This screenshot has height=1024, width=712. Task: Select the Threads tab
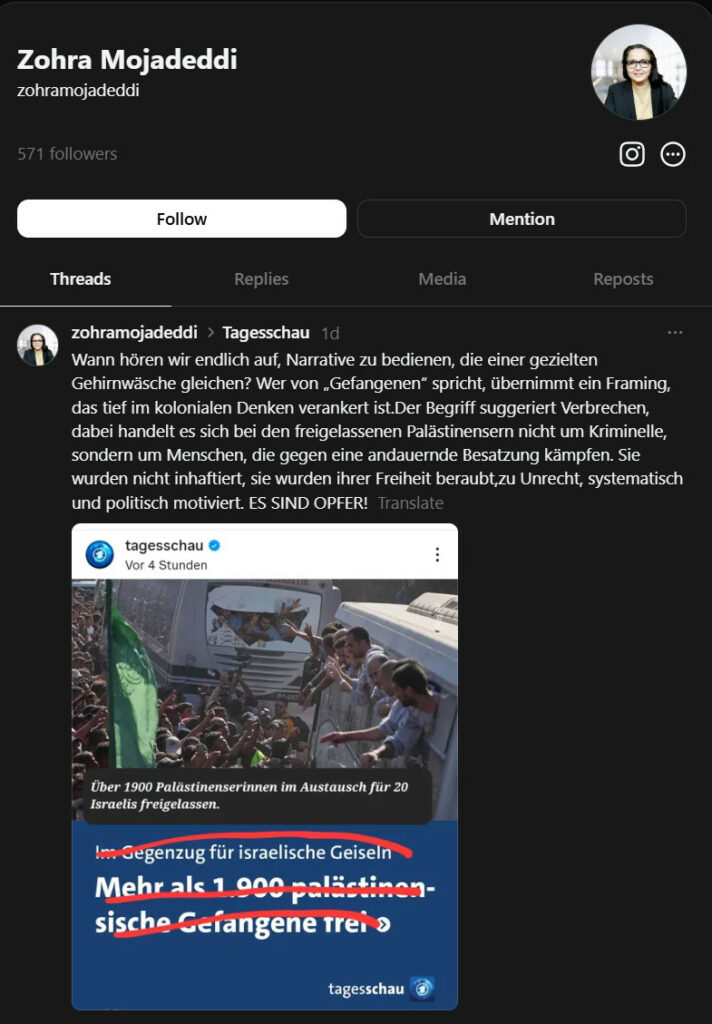point(81,279)
